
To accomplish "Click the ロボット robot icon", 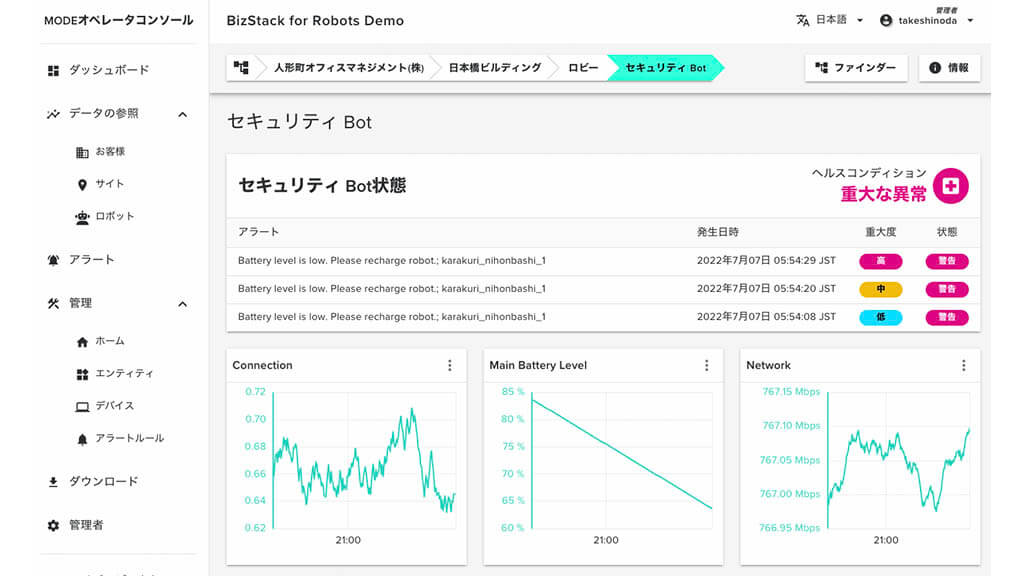I will pos(82,217).
